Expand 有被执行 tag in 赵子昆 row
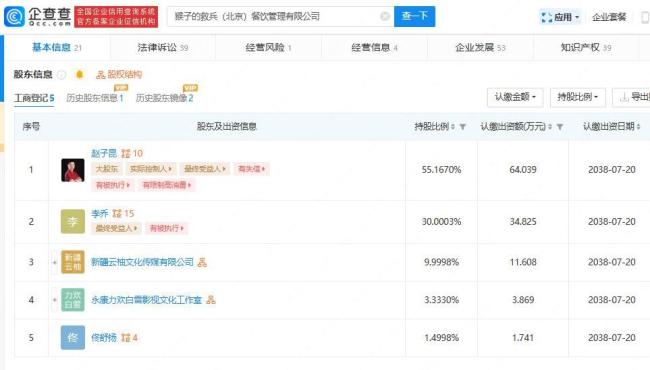 tap(113, 185)
